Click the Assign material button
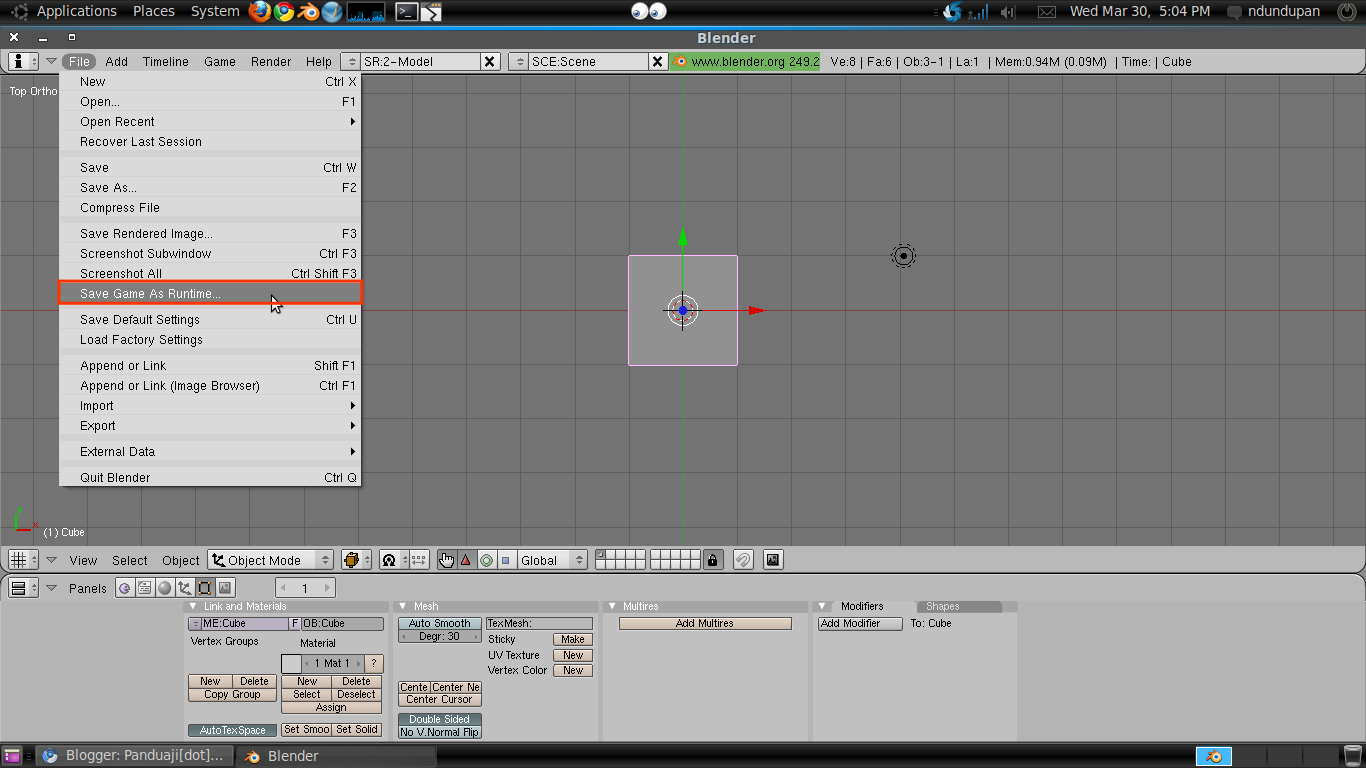 click(331, 707)
